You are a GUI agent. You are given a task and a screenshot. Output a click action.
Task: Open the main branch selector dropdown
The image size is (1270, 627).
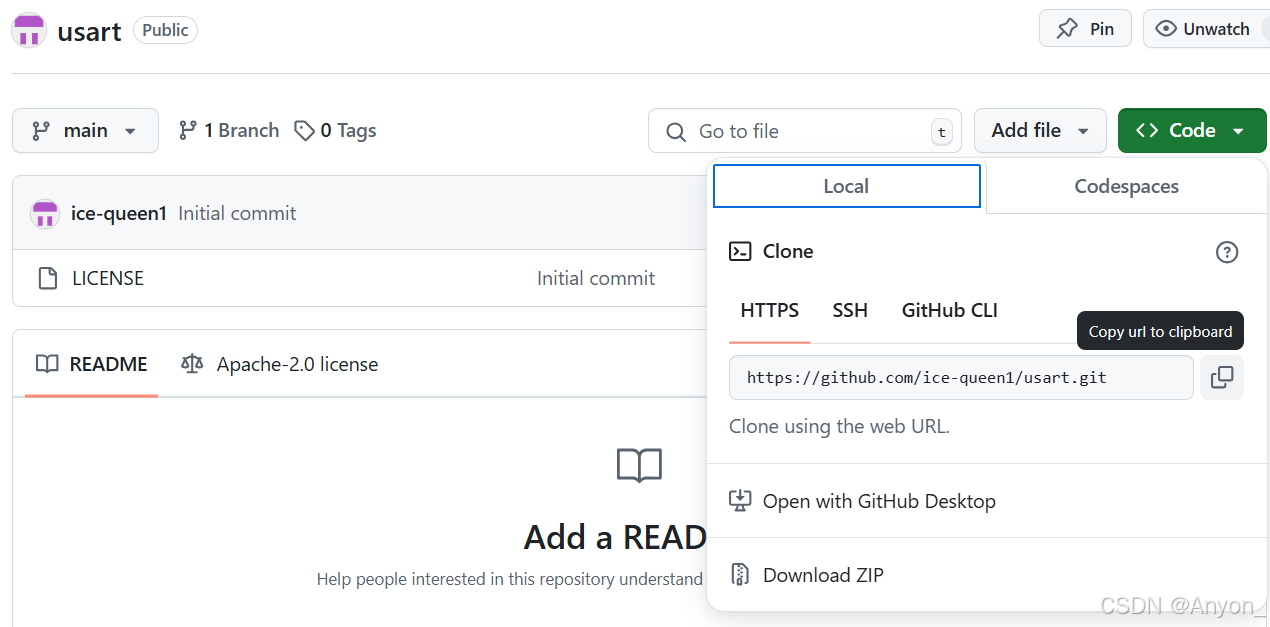pos(85,131)
